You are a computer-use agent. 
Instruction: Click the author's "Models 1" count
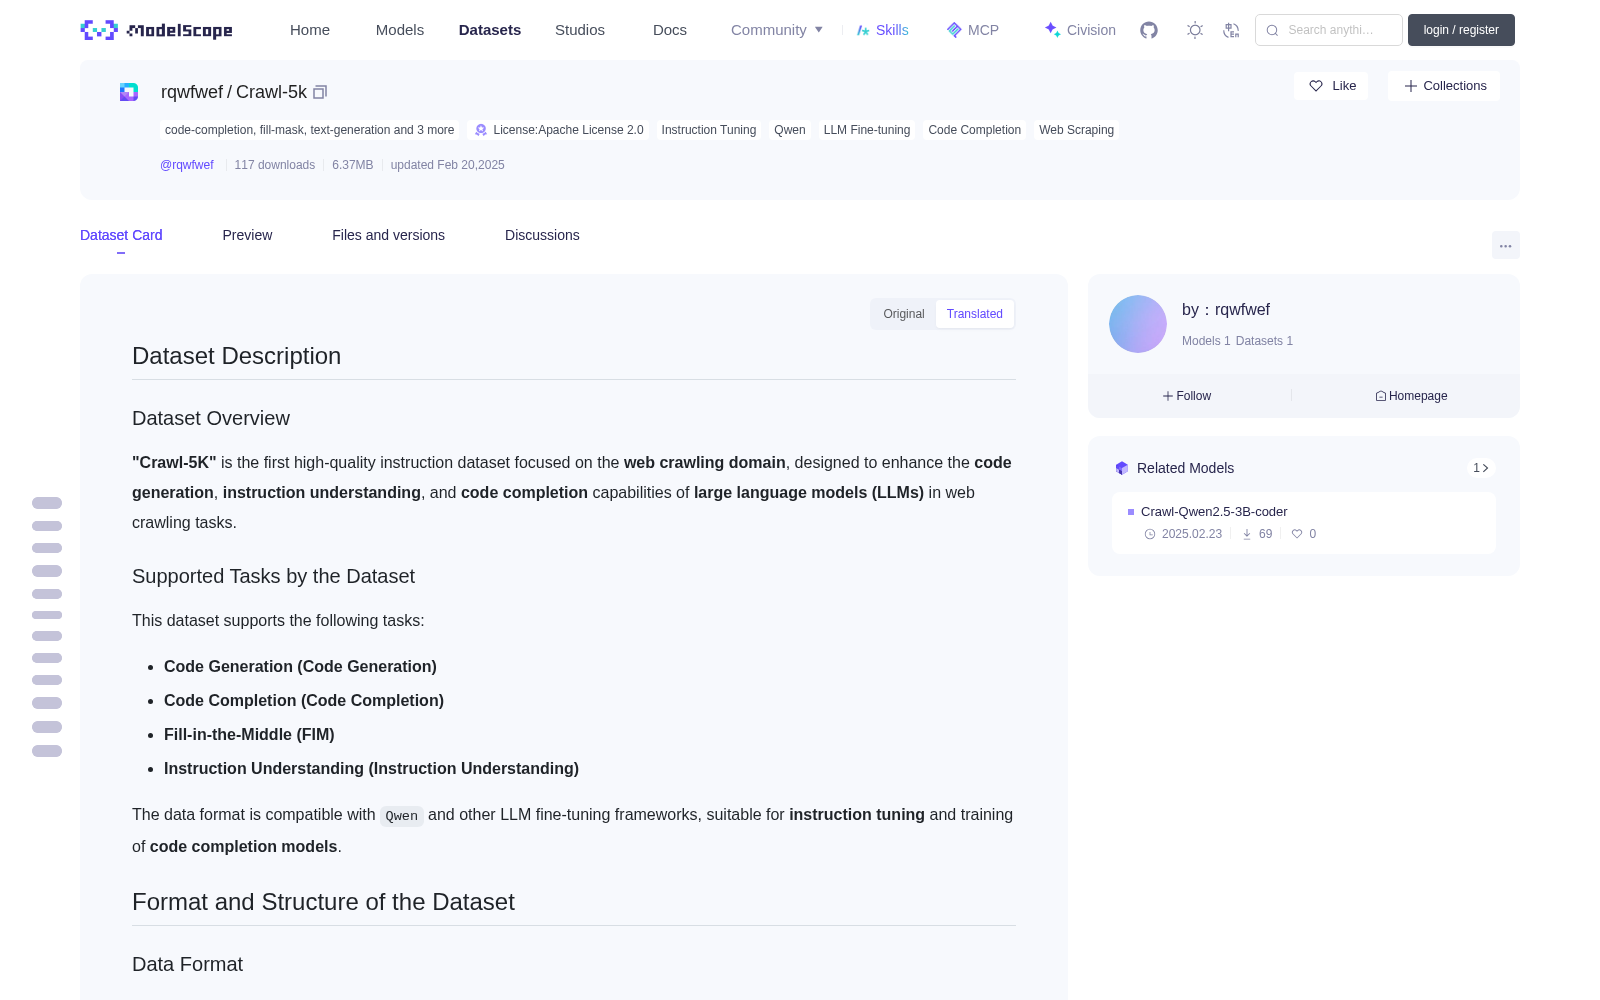click(1206, 341)
